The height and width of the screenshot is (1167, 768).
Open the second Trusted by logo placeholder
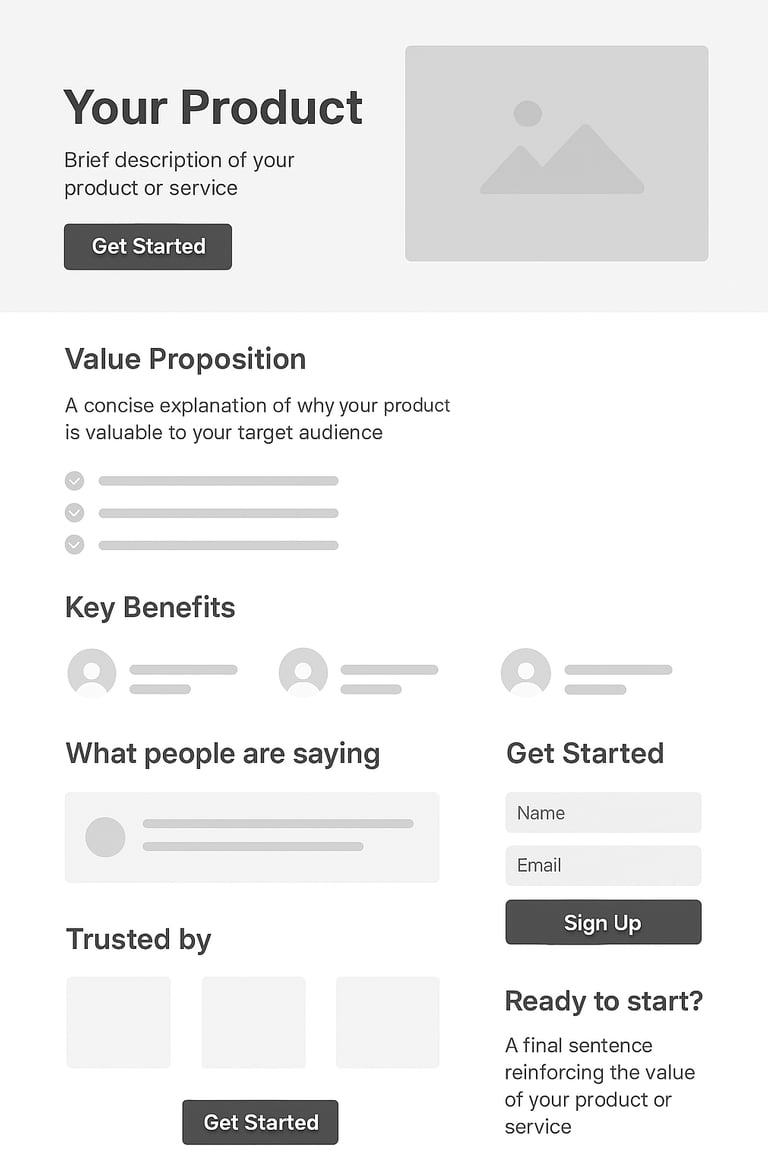(x=253, y=1022)
